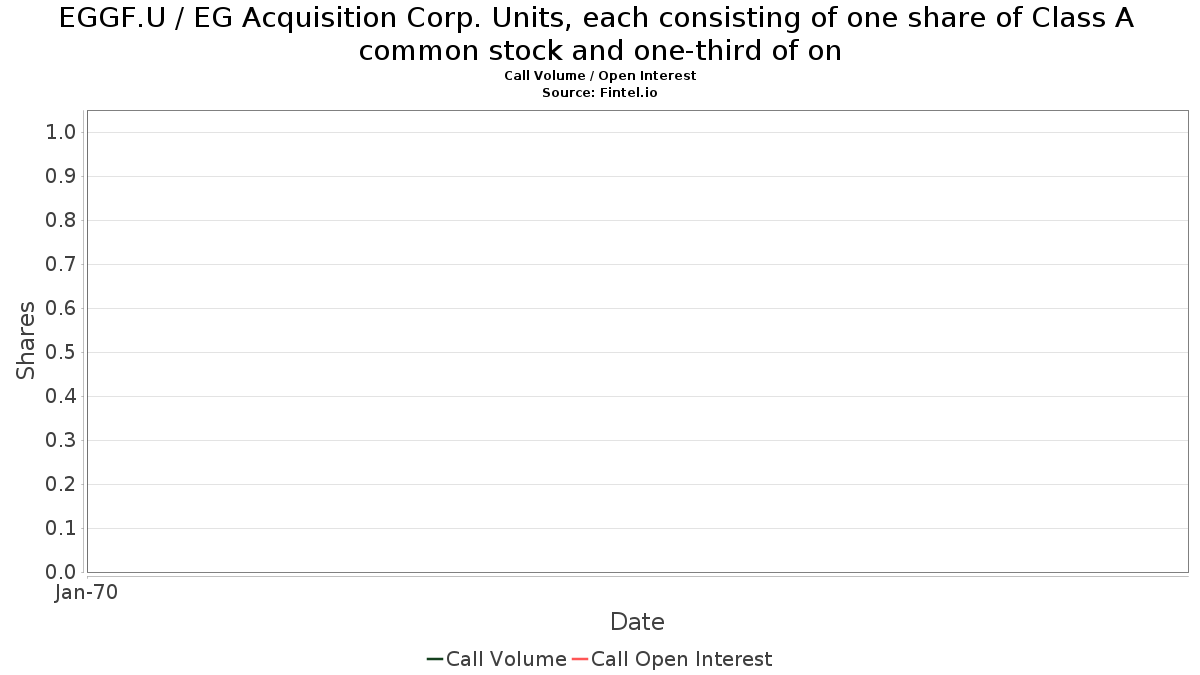The width and height of the screenshot is (1200, 675).
Task: Click the 0.1 y-axis tick label
Action: tap(61, 528)
